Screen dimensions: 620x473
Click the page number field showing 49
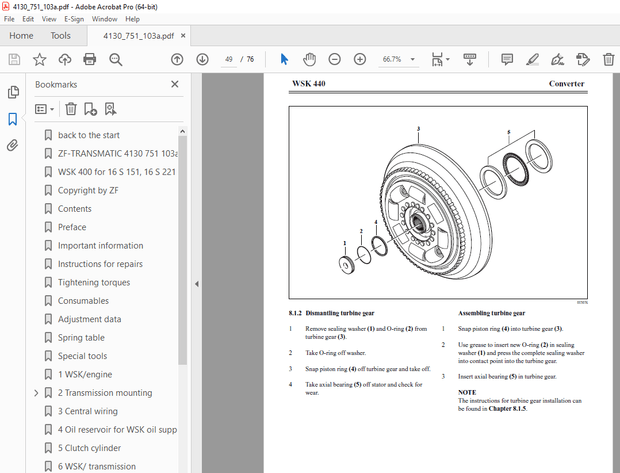pyautogui.click(x=229, y=59)
